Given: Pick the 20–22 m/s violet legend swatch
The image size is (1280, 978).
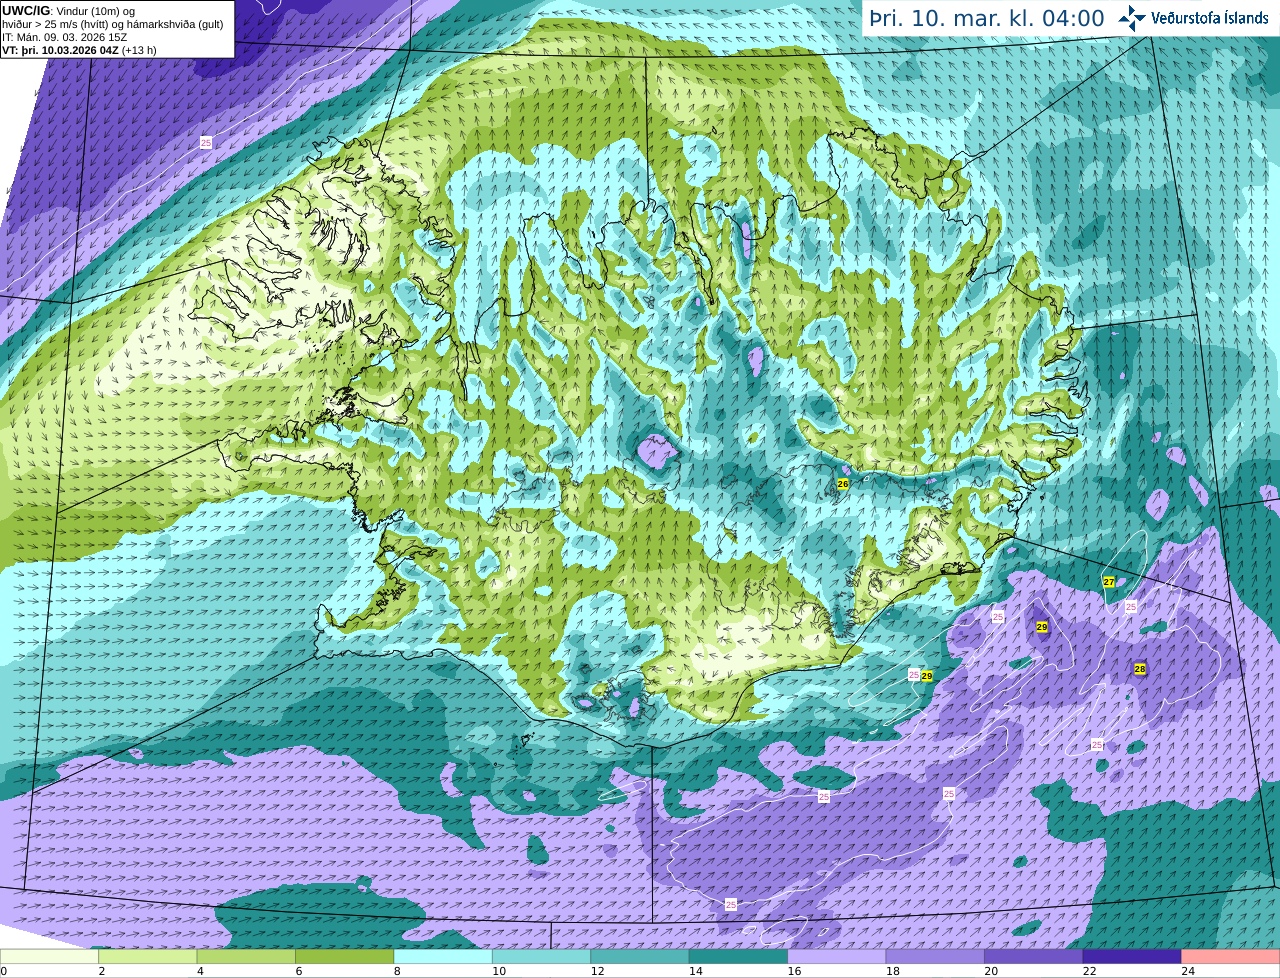Looking at the screenshot, I should coord(1033,957).
